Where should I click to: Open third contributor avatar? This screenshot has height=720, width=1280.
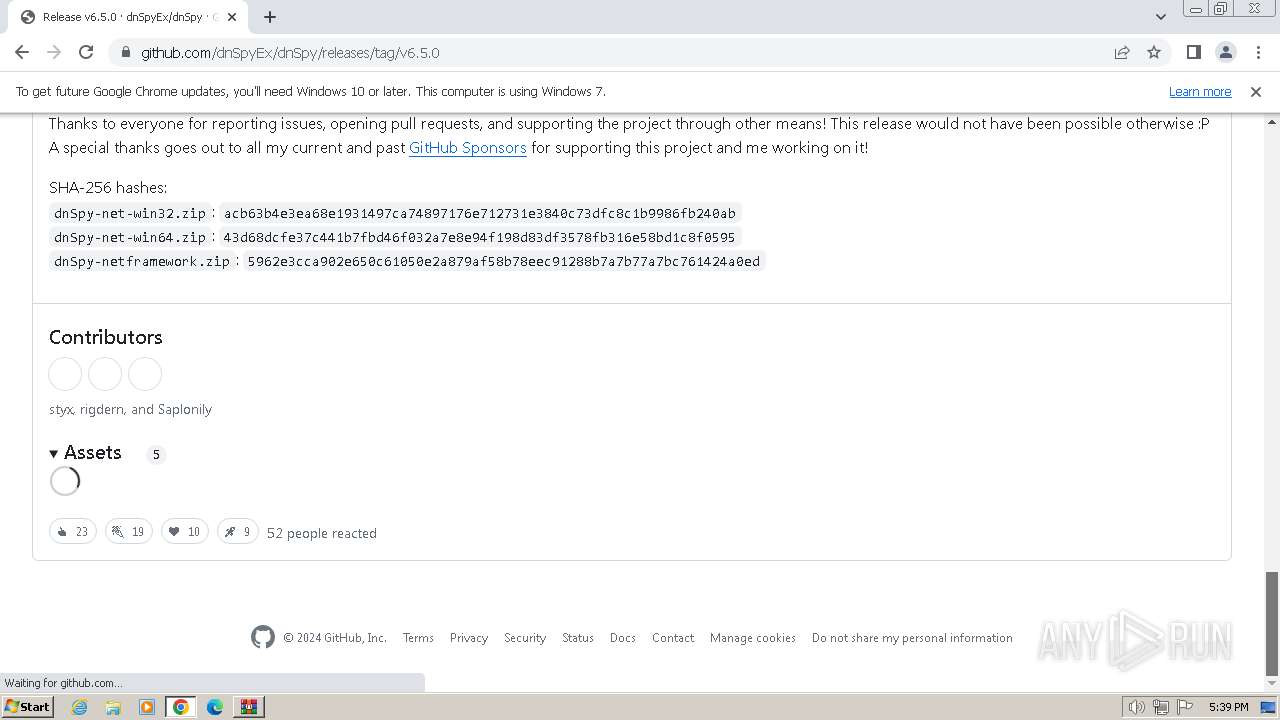[145, 374]
